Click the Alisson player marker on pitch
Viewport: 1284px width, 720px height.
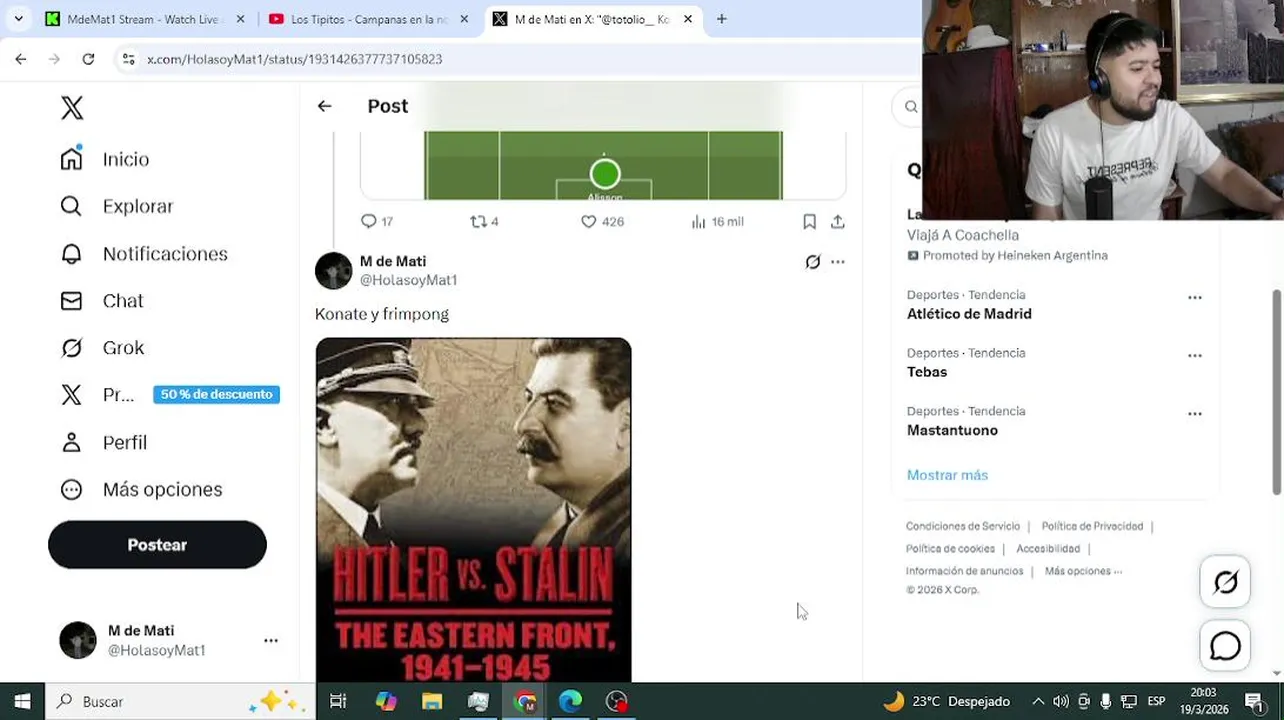[x=605, y=175]
